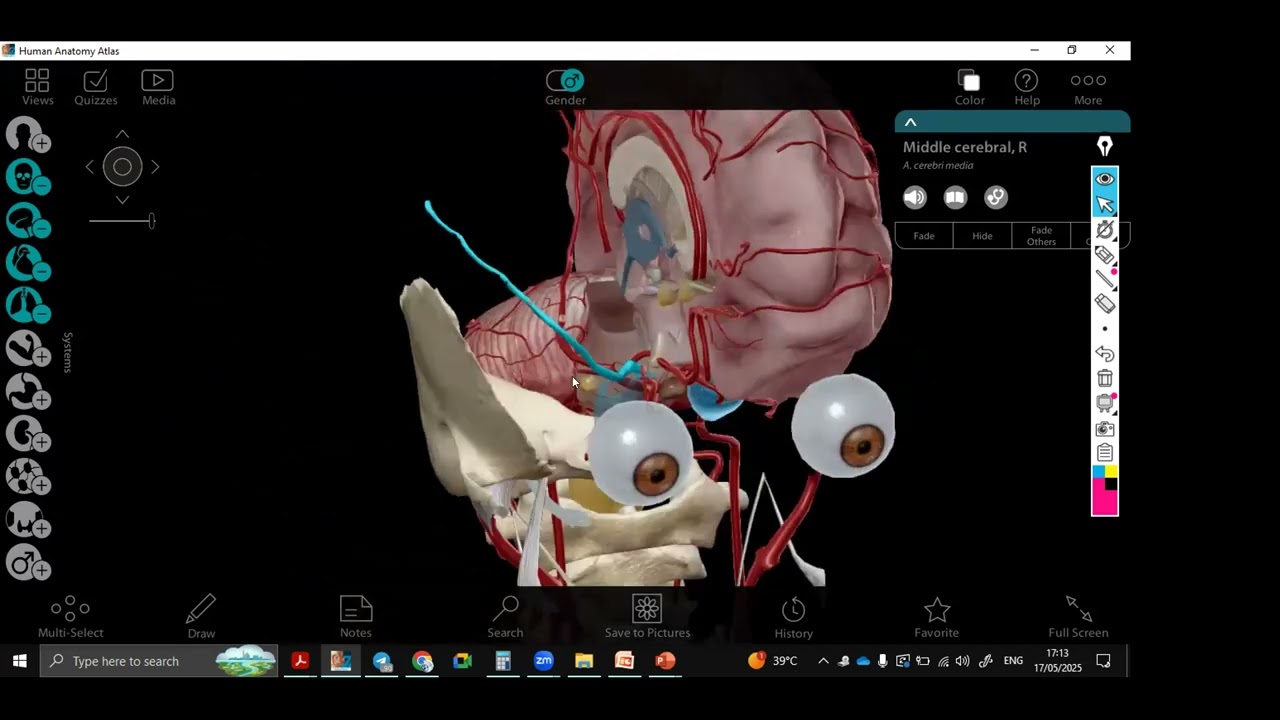The width and height of the screenshot is (1280, 720).
Task: Remove the respiratory system lungs layer
Action: pos(28,307)
